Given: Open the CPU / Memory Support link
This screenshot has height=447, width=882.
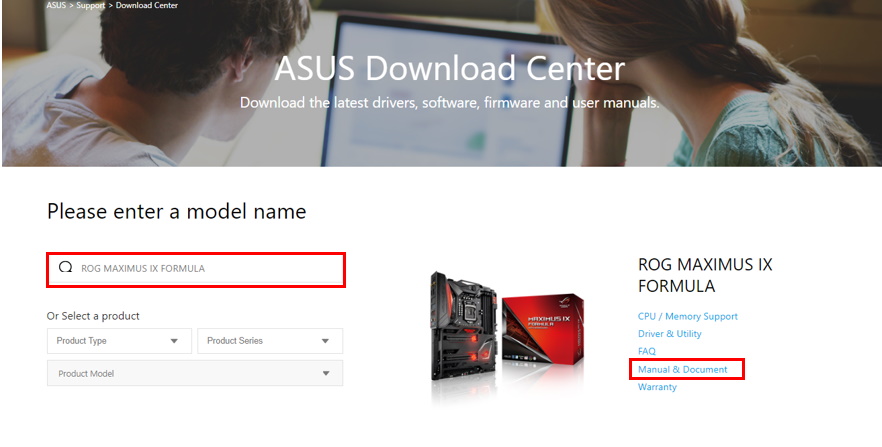Looking at the screenshot, I should tap(687, 317).
